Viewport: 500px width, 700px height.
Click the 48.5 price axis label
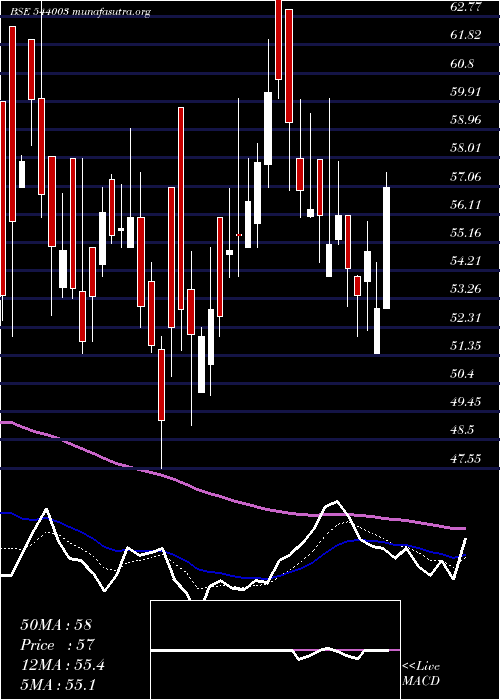462,431
